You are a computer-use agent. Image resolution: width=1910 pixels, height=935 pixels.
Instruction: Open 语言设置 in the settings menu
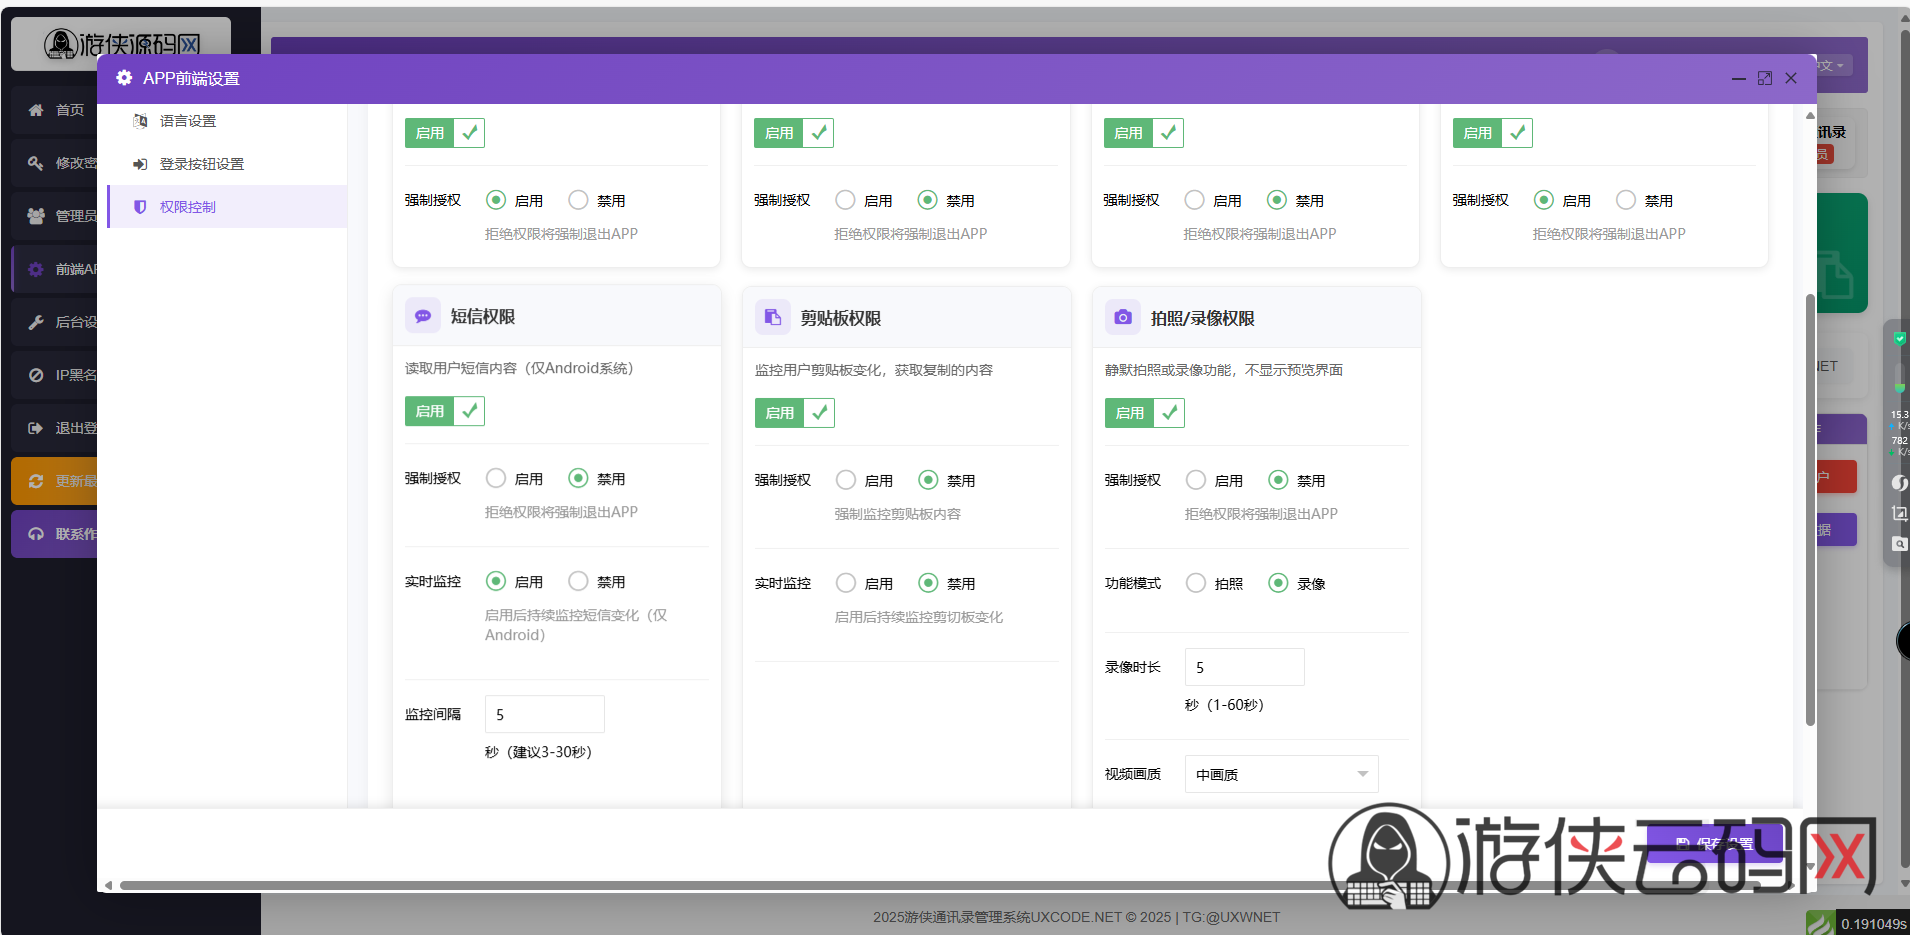(188, 121)
